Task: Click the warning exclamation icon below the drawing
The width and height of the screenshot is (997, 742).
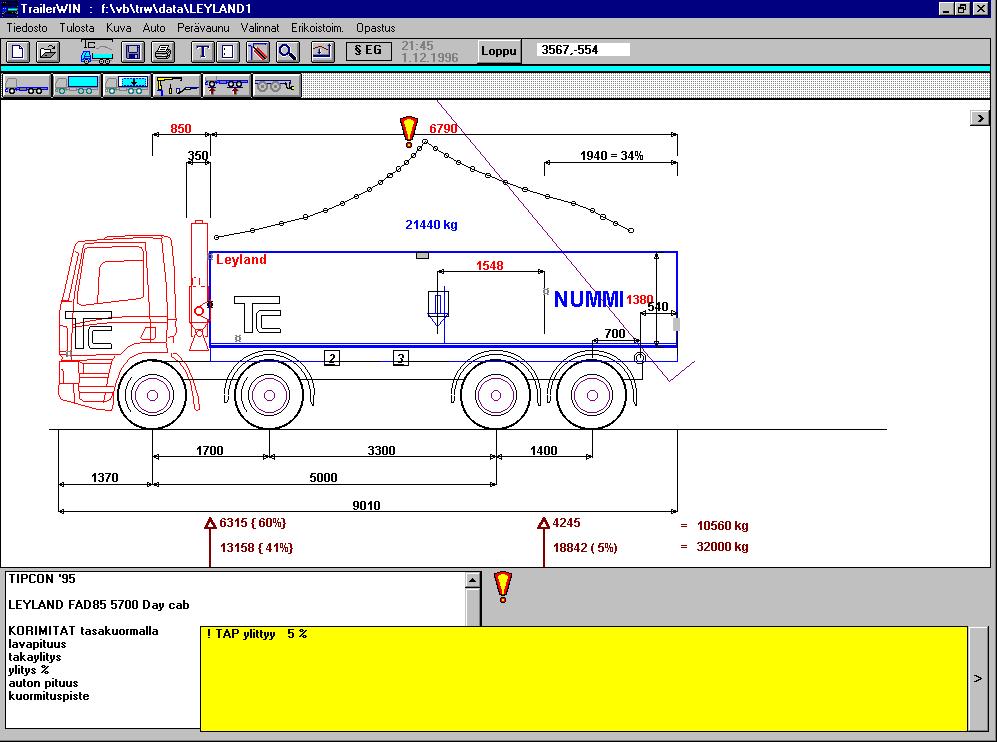Action: [x=502, y=587]
